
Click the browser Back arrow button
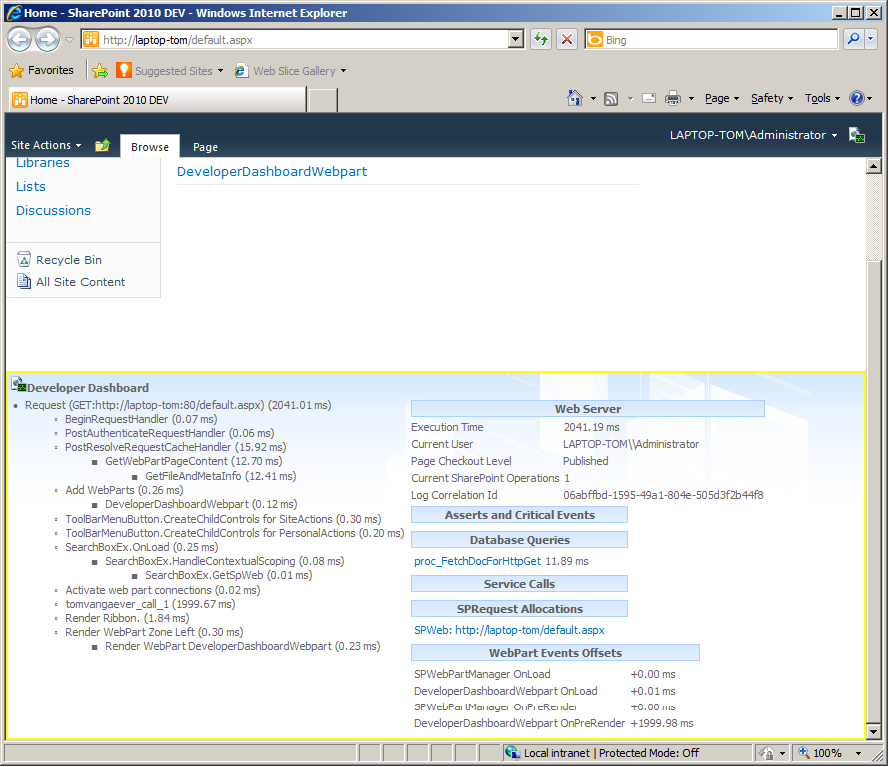[x=20, y=39]
